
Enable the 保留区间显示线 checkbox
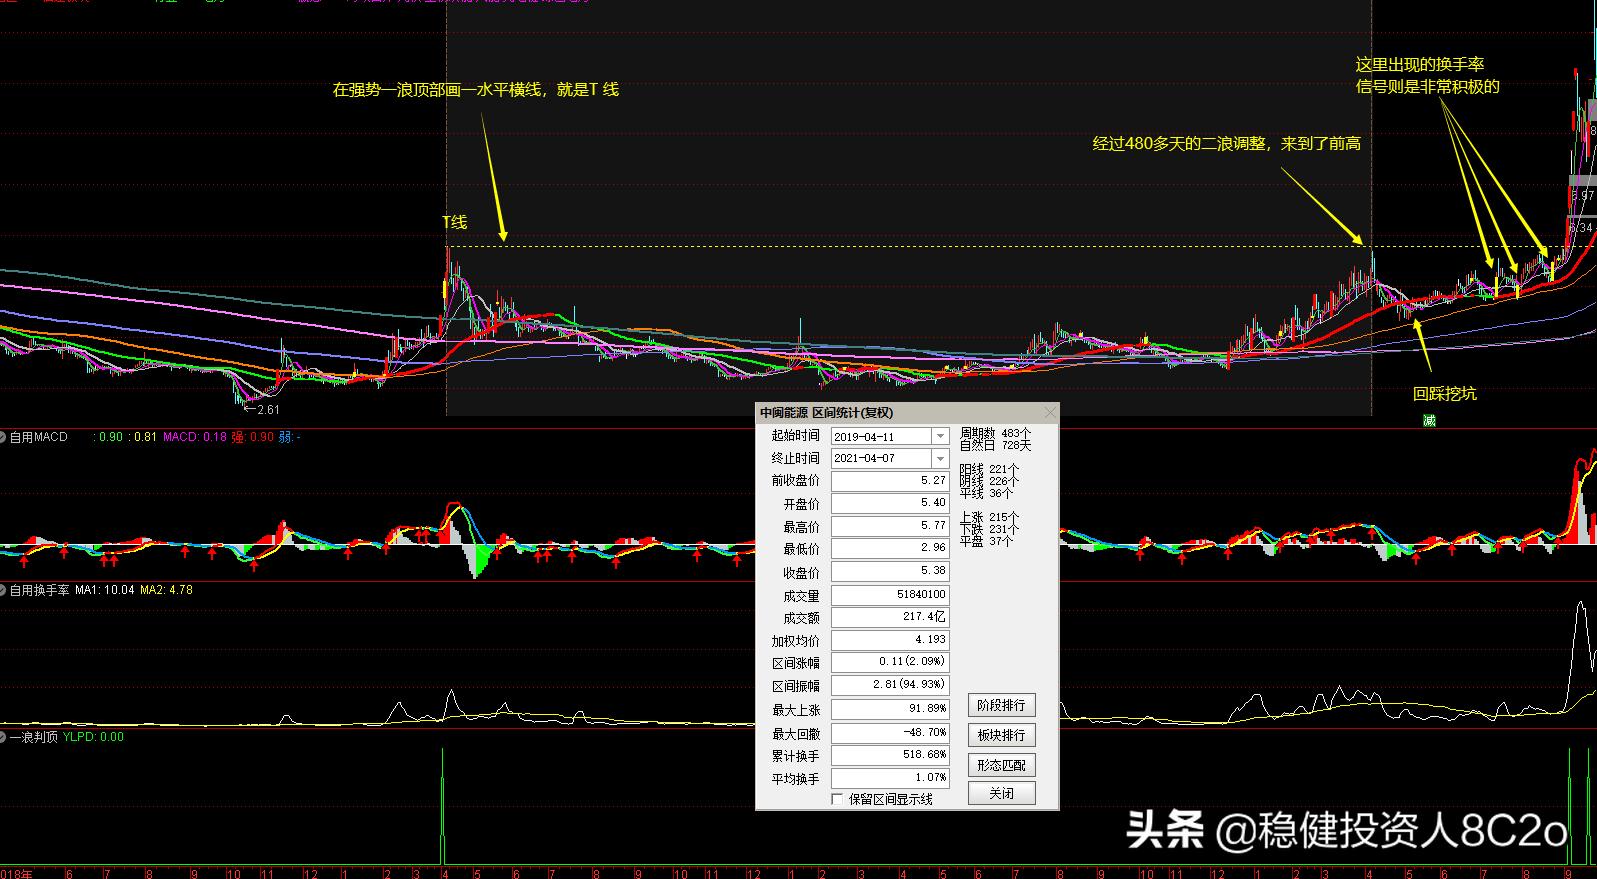[x=837, y=799]
